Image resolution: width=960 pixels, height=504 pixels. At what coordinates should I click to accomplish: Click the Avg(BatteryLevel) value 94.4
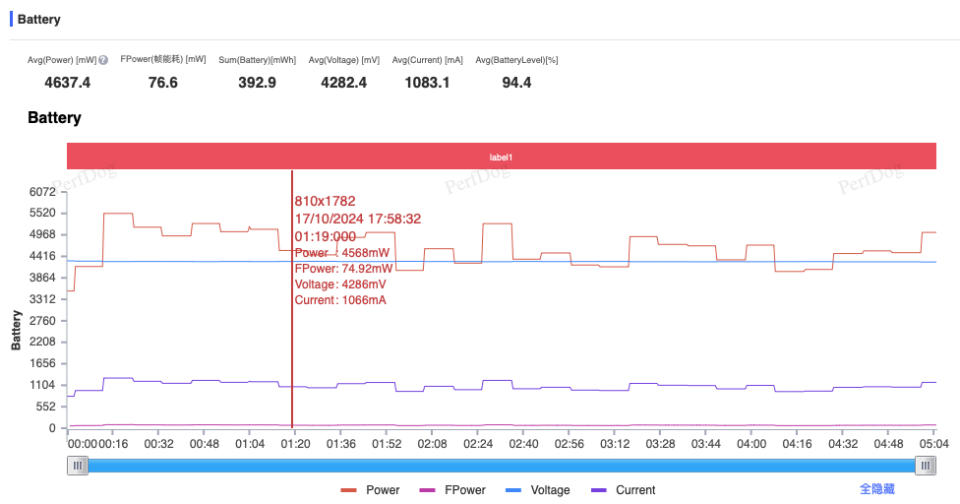(x=517, y=83)
